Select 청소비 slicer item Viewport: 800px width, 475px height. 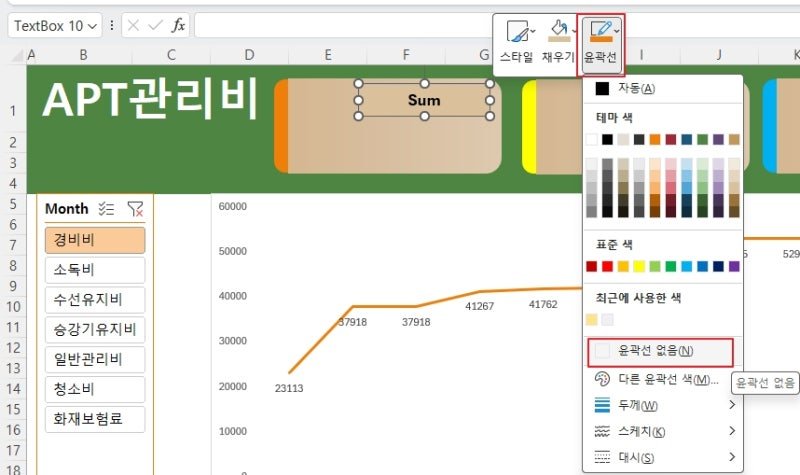click(95, 389)
